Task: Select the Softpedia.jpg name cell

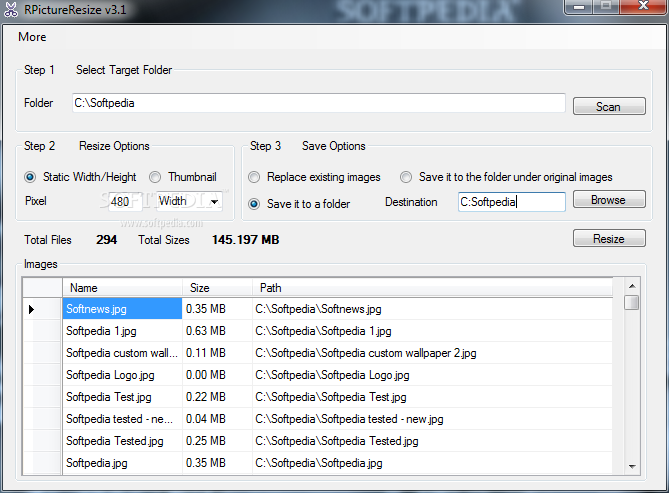Action: pos(122,463)
